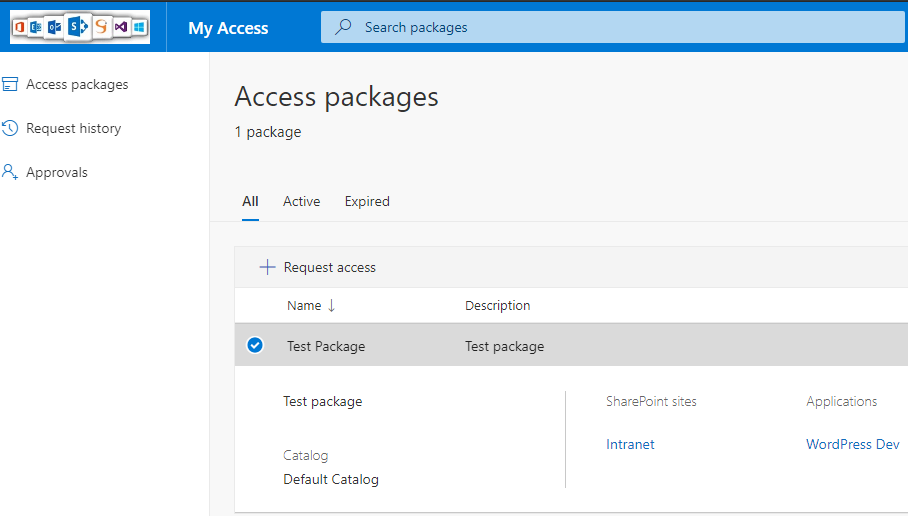
Task: Click the My Access header title
Action: click(228, 28)
